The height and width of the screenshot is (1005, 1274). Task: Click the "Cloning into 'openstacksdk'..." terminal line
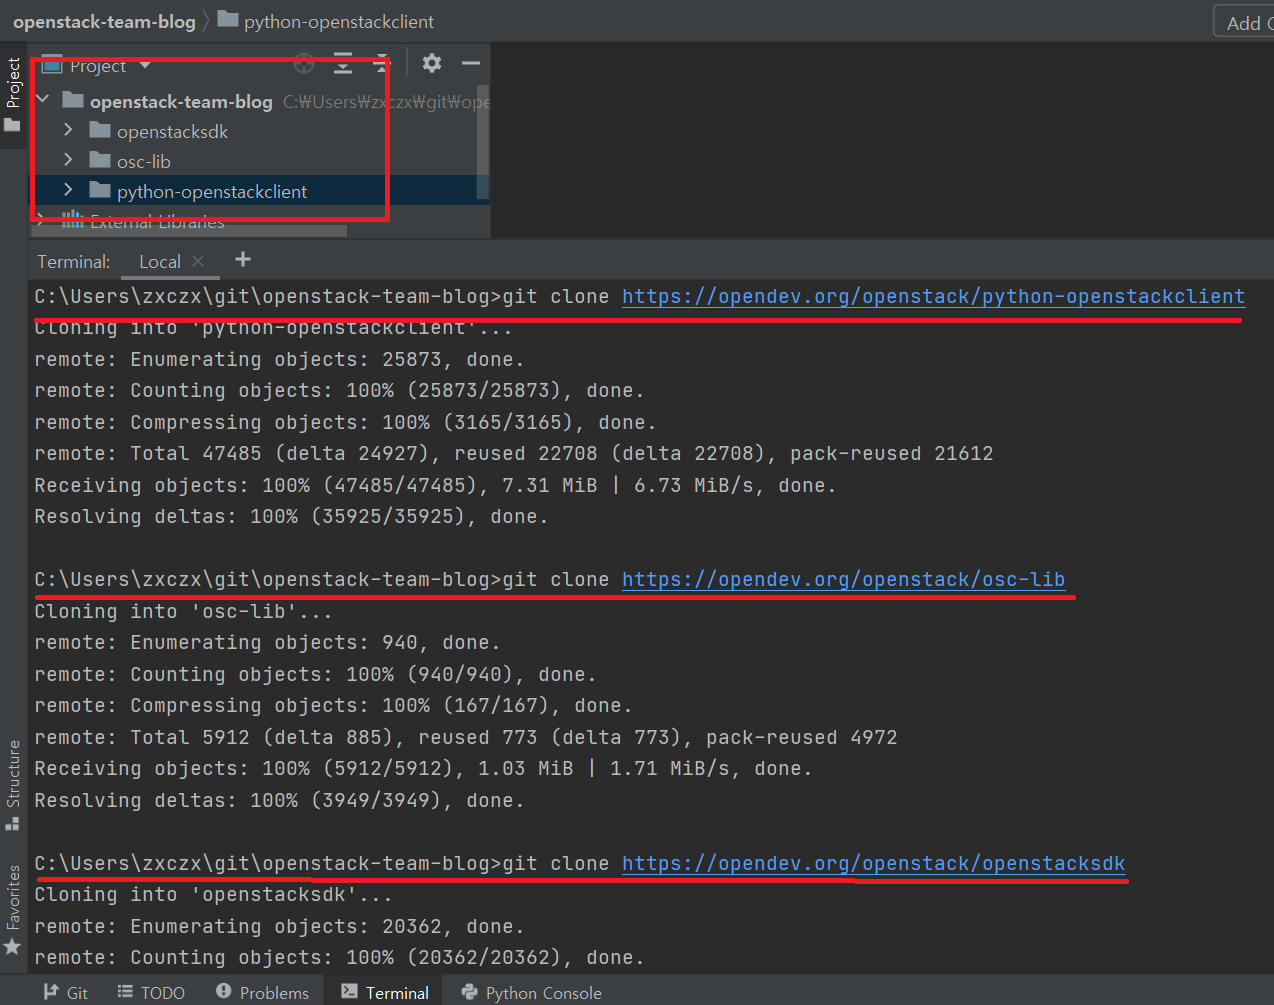tap(213, 894)
